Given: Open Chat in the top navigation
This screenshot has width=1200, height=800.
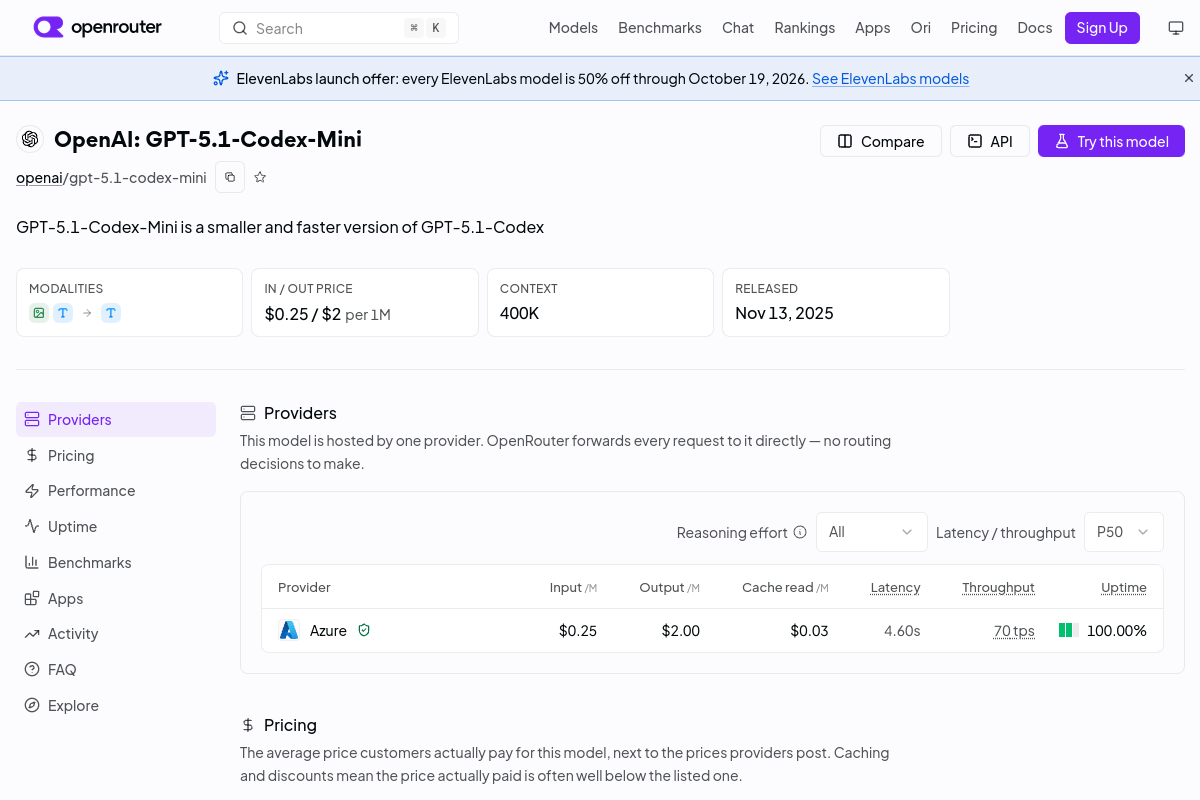Looking at the screenshot, I should pyautogui.click(x=738, y=28).
